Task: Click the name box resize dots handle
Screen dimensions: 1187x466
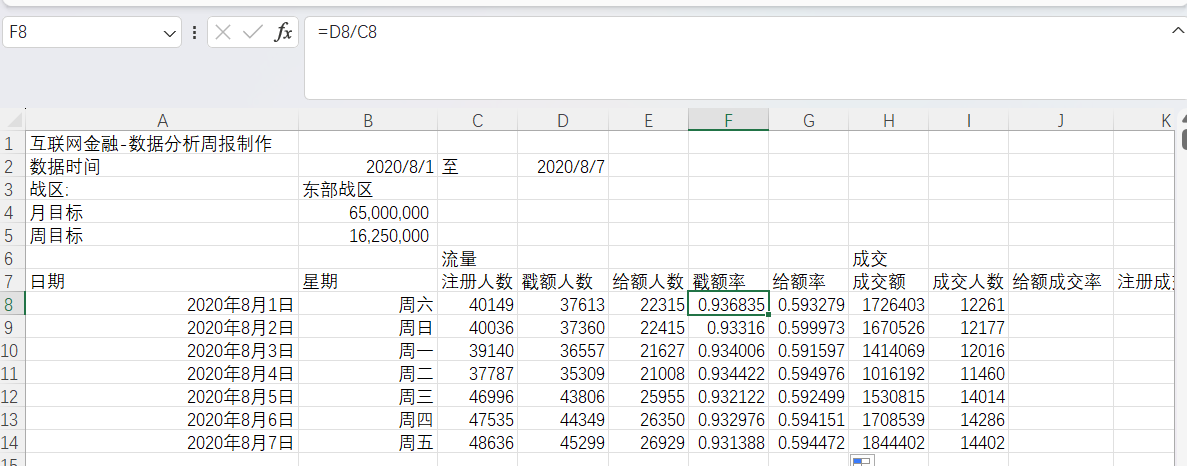Action: point(194,32)
